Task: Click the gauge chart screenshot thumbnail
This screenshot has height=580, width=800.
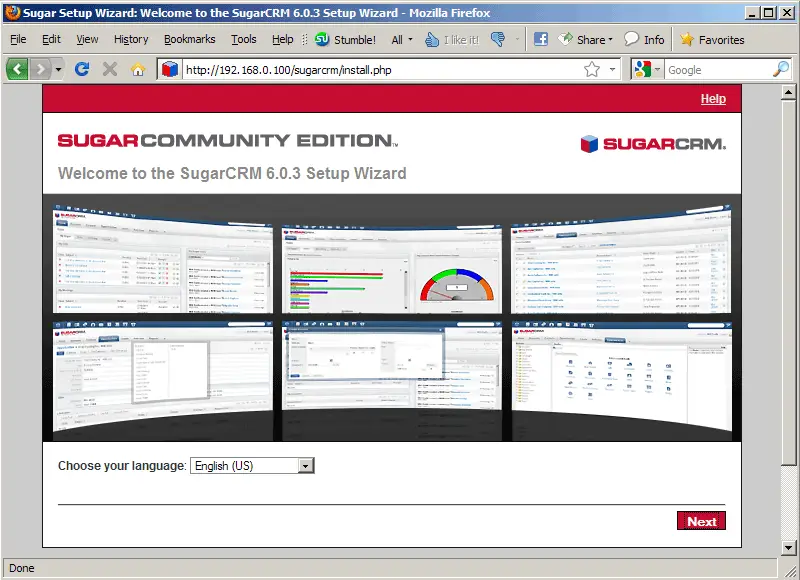Action: click(x=392, y=268)
